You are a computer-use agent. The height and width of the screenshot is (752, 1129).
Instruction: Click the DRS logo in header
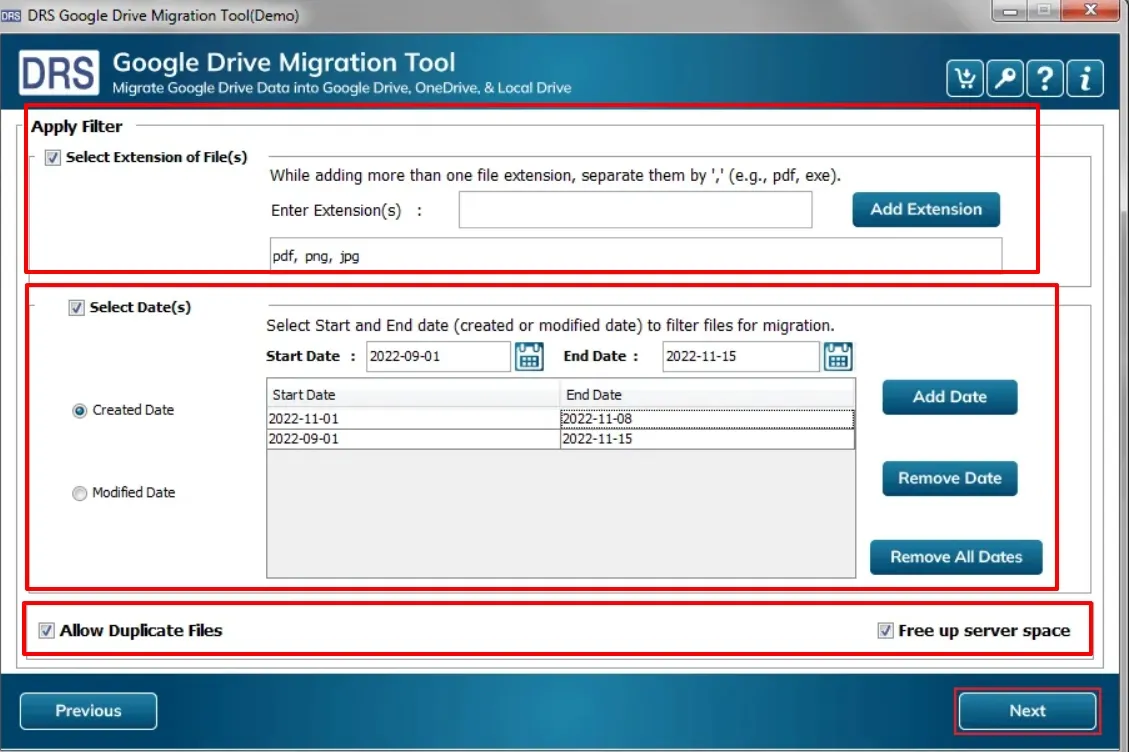[59, 74]
